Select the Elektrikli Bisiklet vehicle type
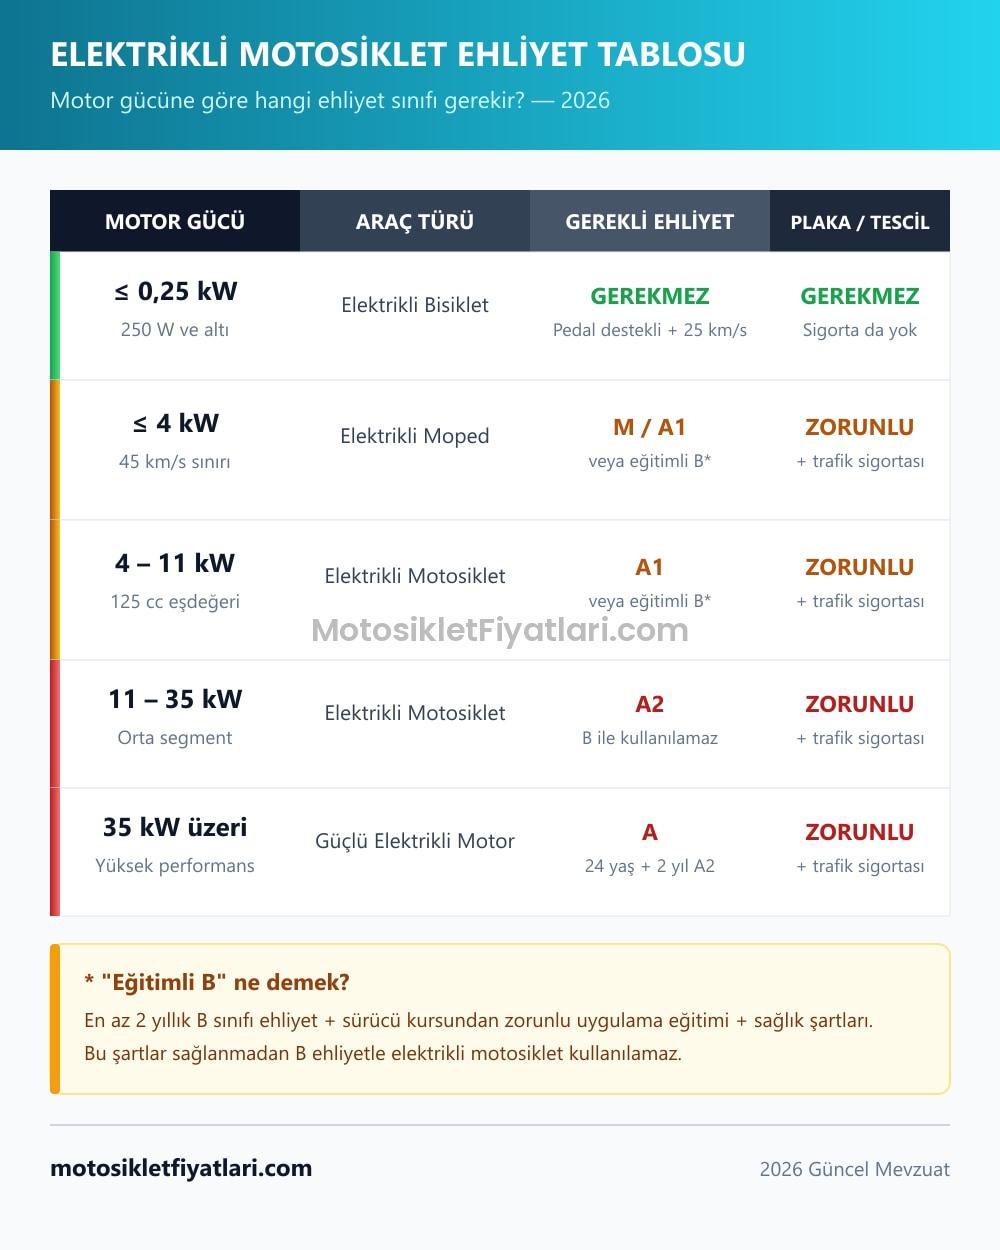The image size is (1000, 1250). point(415,305)
